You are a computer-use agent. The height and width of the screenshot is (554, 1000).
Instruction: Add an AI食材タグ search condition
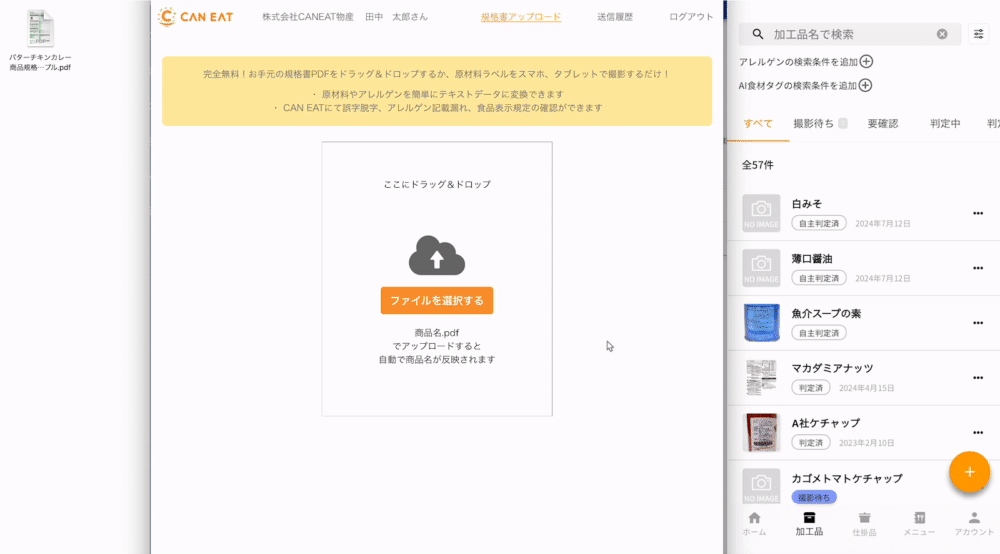tap(866, 86)
